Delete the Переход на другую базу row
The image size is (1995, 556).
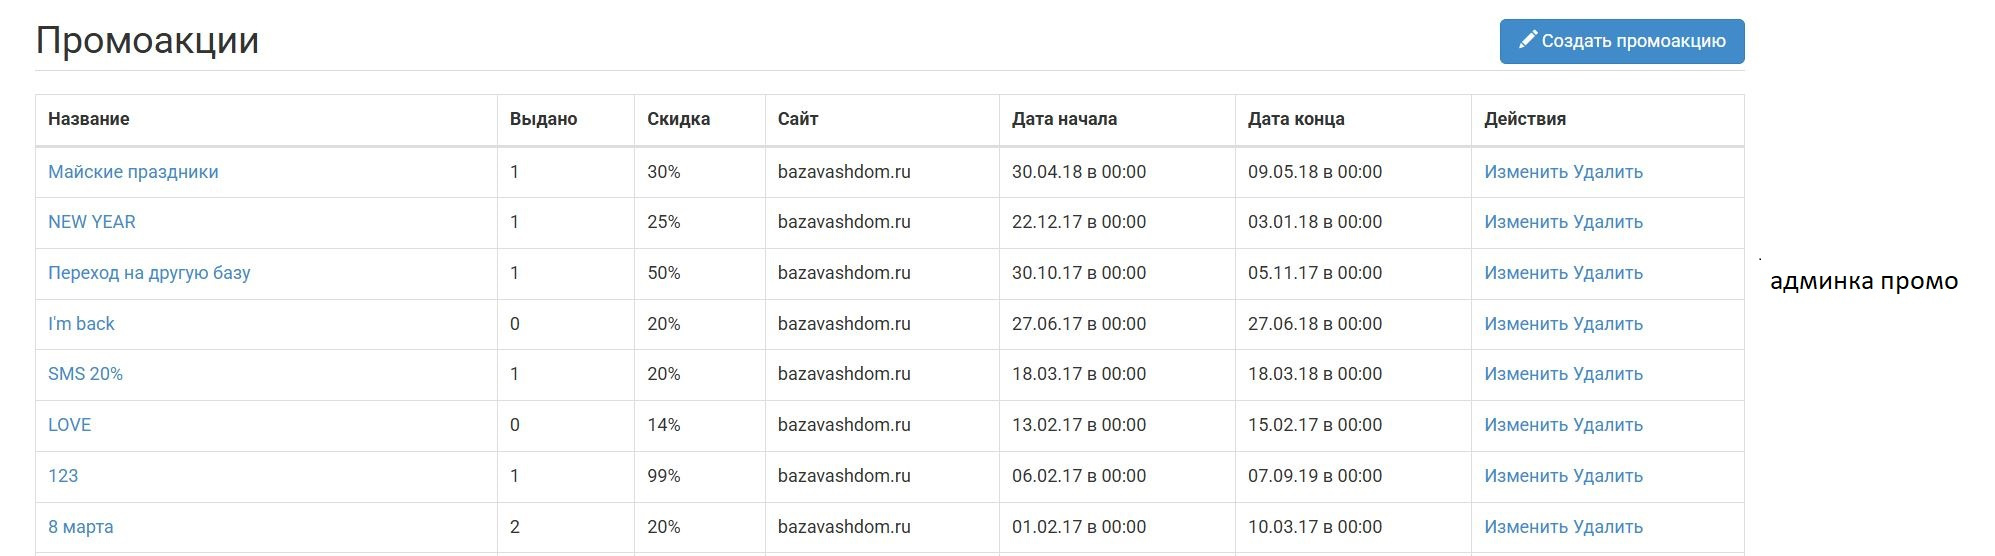(1608, 273)
